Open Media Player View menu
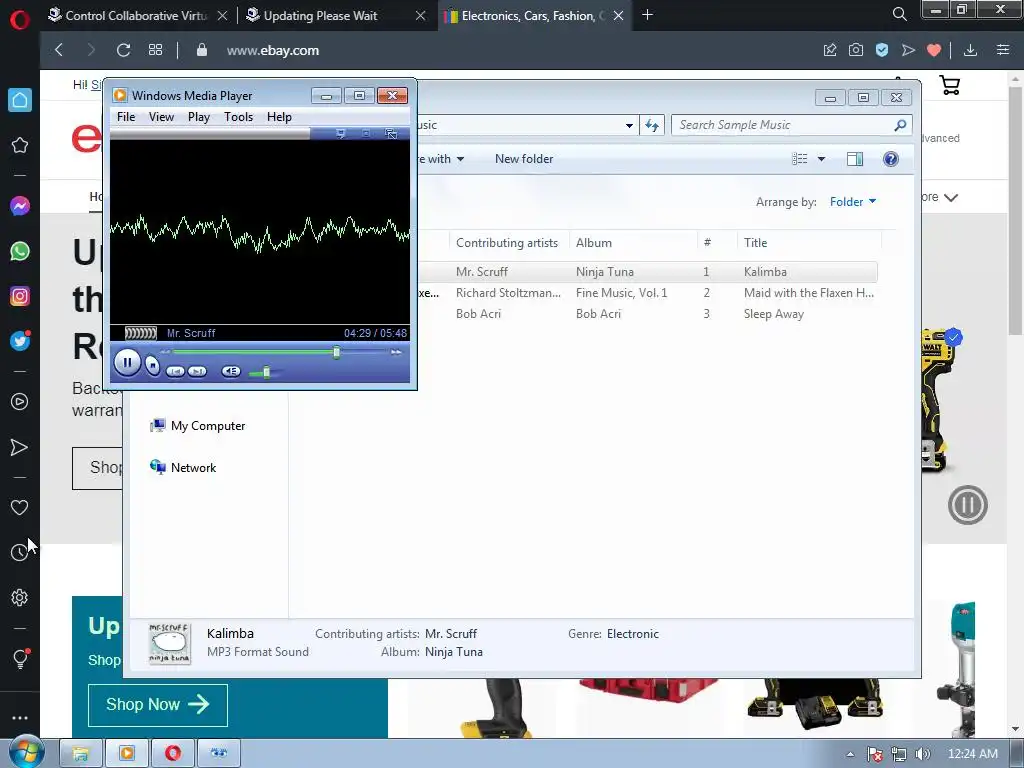 [x=161, y=117]
